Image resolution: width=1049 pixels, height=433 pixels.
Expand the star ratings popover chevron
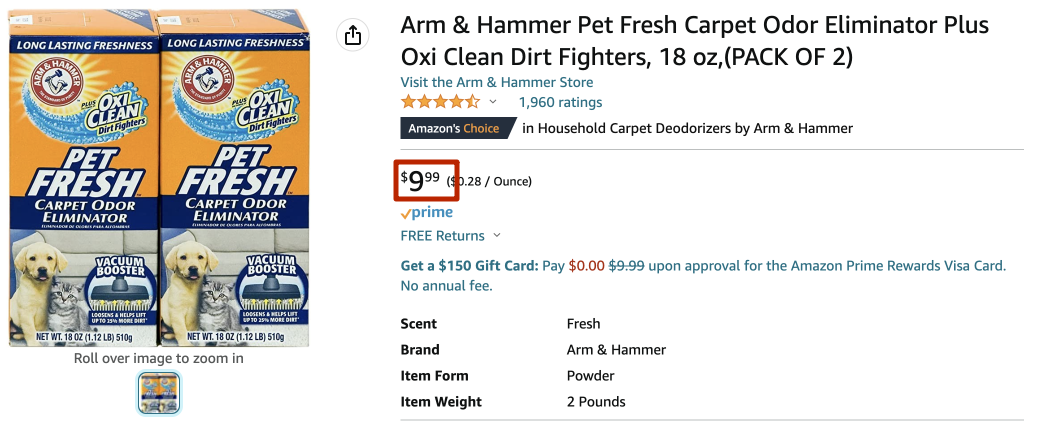click(x=493, y=102)
